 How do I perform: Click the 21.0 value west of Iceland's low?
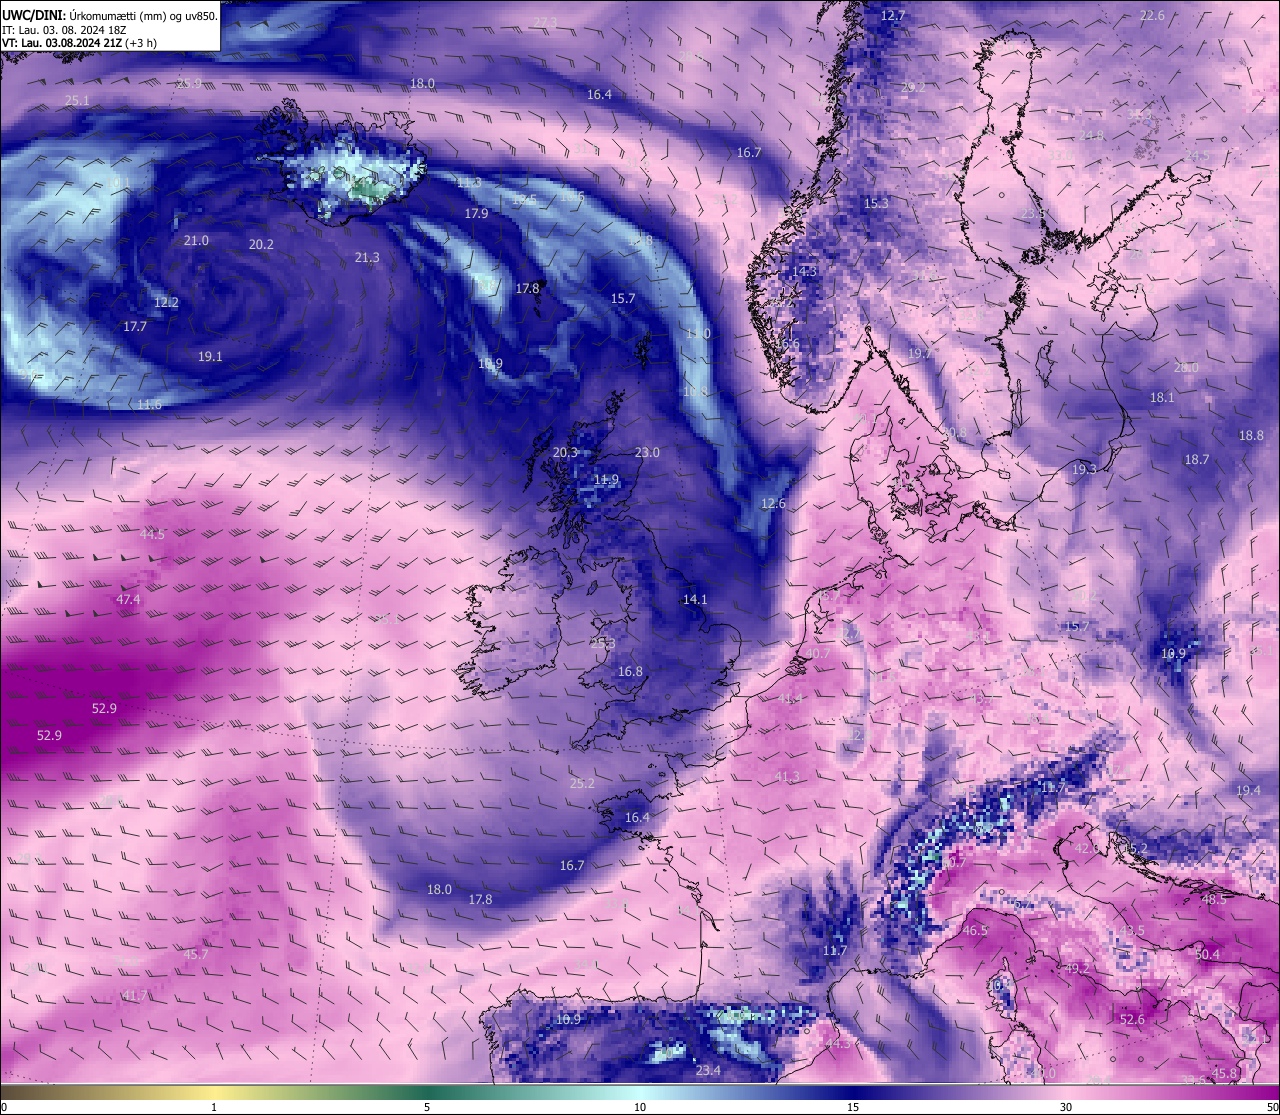coord(197,241)
